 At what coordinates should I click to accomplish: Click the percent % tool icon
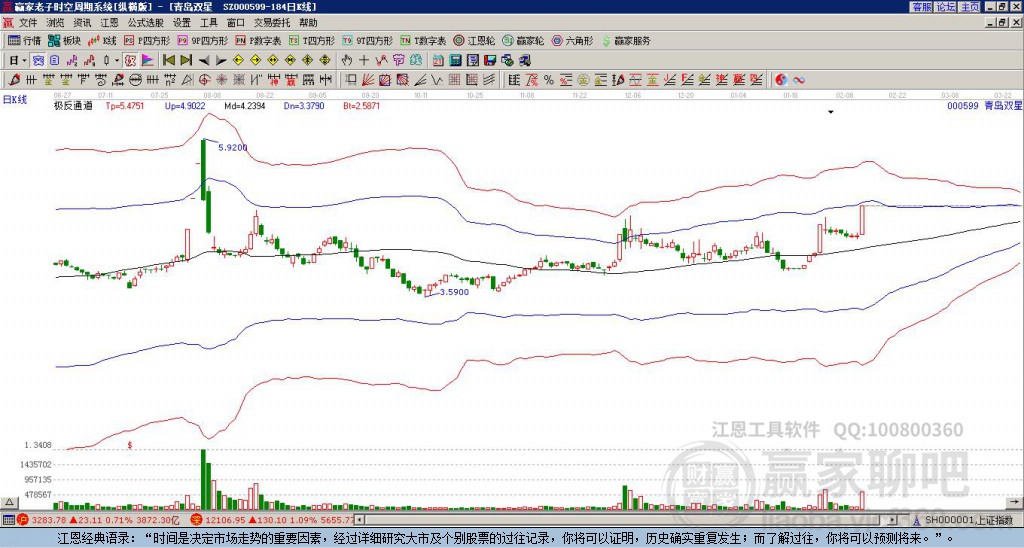[x=549, y=80]
